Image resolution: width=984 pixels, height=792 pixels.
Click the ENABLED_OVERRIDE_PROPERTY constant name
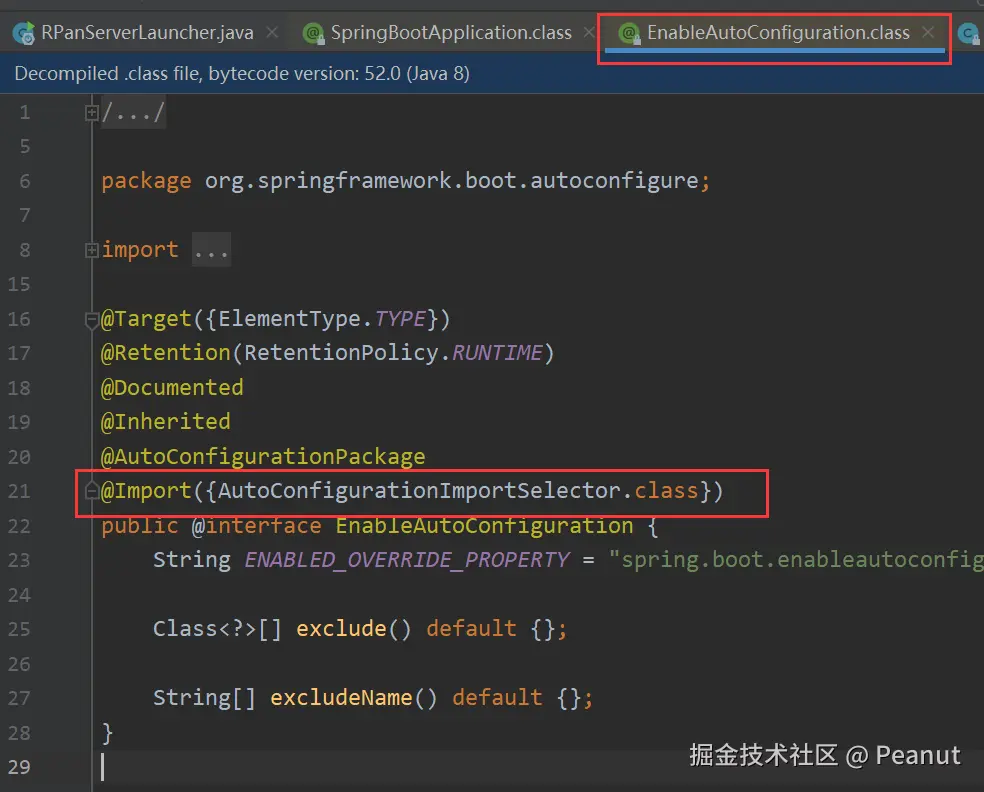[x=407, y=559]
